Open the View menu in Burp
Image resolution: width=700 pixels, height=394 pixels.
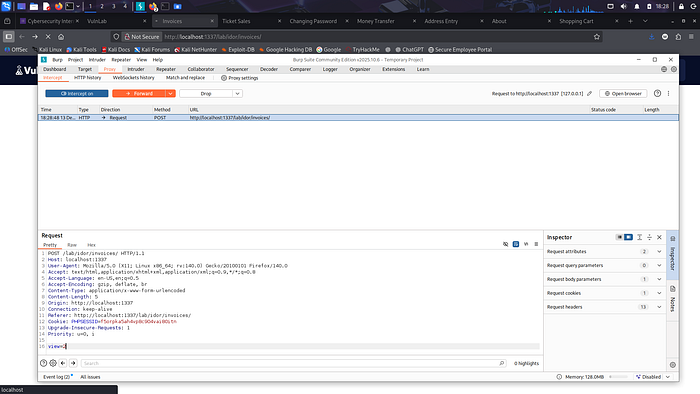(x=142, y=60)
